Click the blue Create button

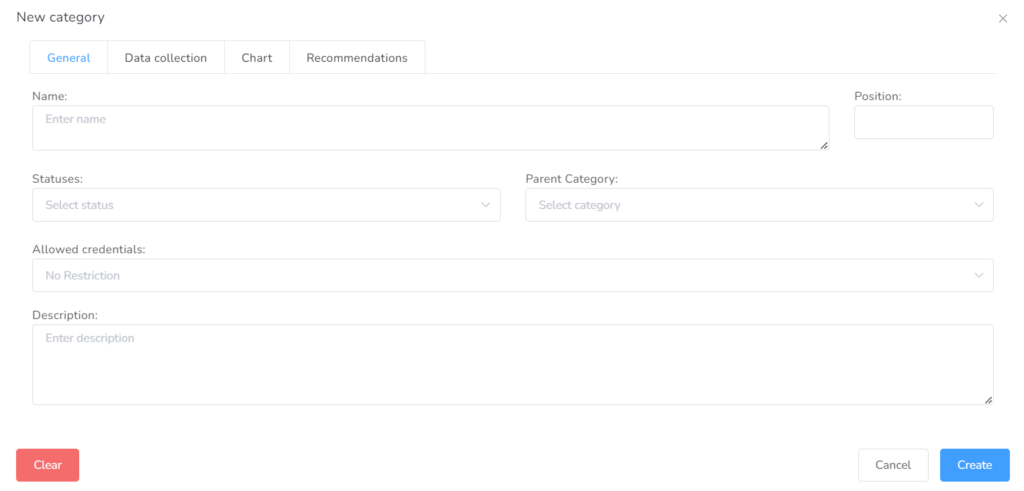click(x=974, y=465)
